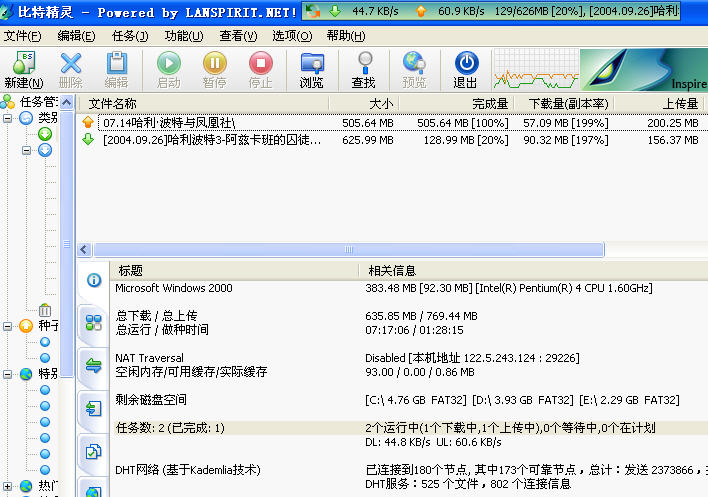708x497 pixels.
Task: Click the 相关信息 column header
Action: tap(534, 271)
